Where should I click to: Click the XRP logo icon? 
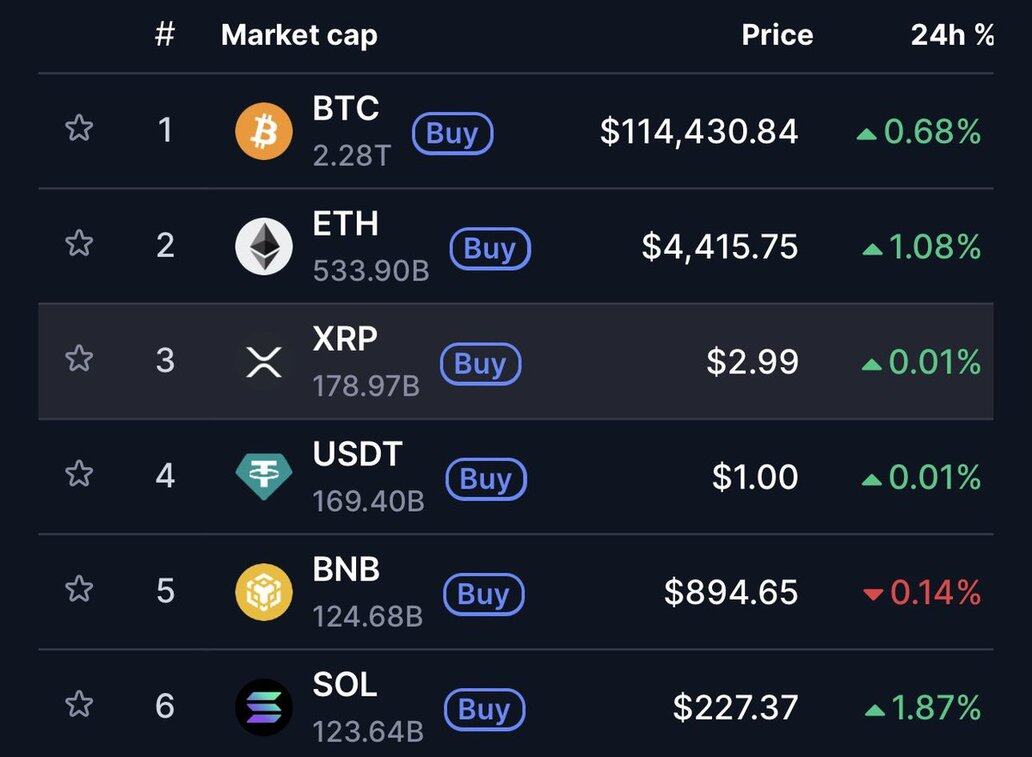(x=264, y=361)
